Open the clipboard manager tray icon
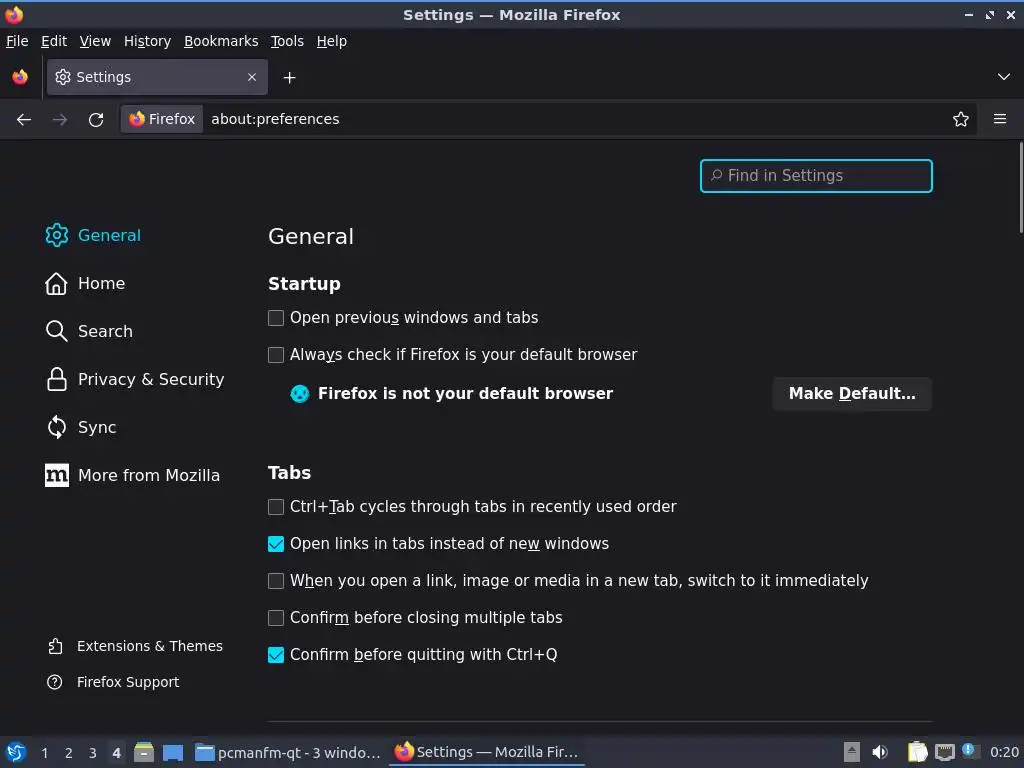1024x768 pixels. (x=917, y=752)
